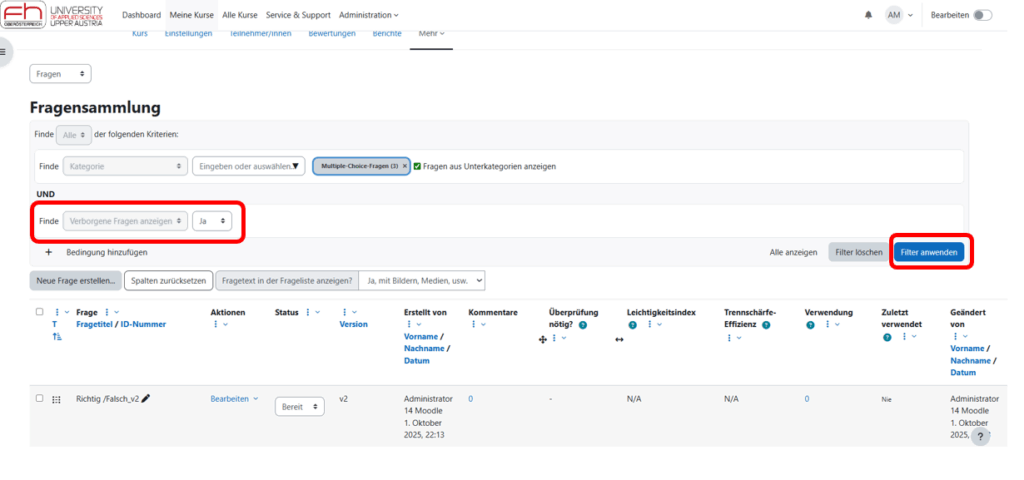This screenshot has width=1024, height=480.
Task: Open the Bereit status dropdown
Action: [300, 407]
